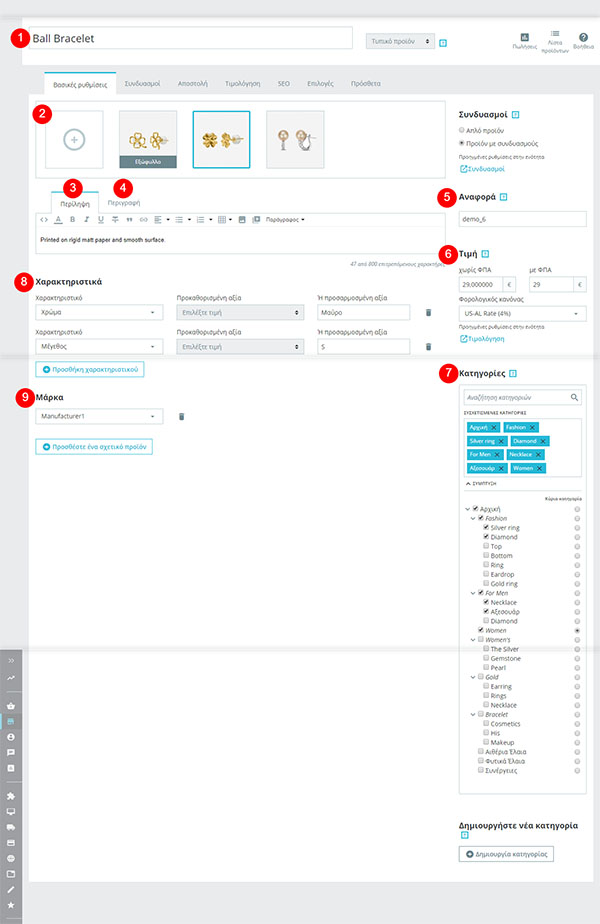Check the Pearl category checkbox

click(x=486, y=667)
